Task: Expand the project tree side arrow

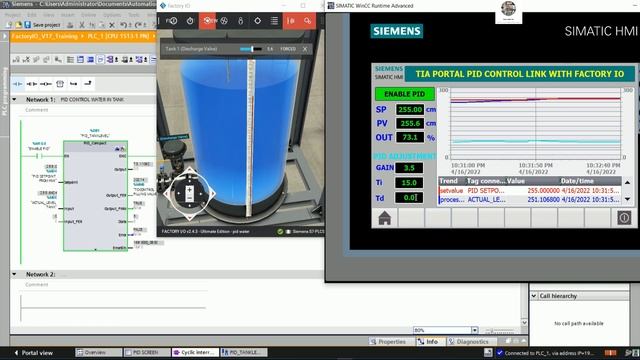Action: 5,36
